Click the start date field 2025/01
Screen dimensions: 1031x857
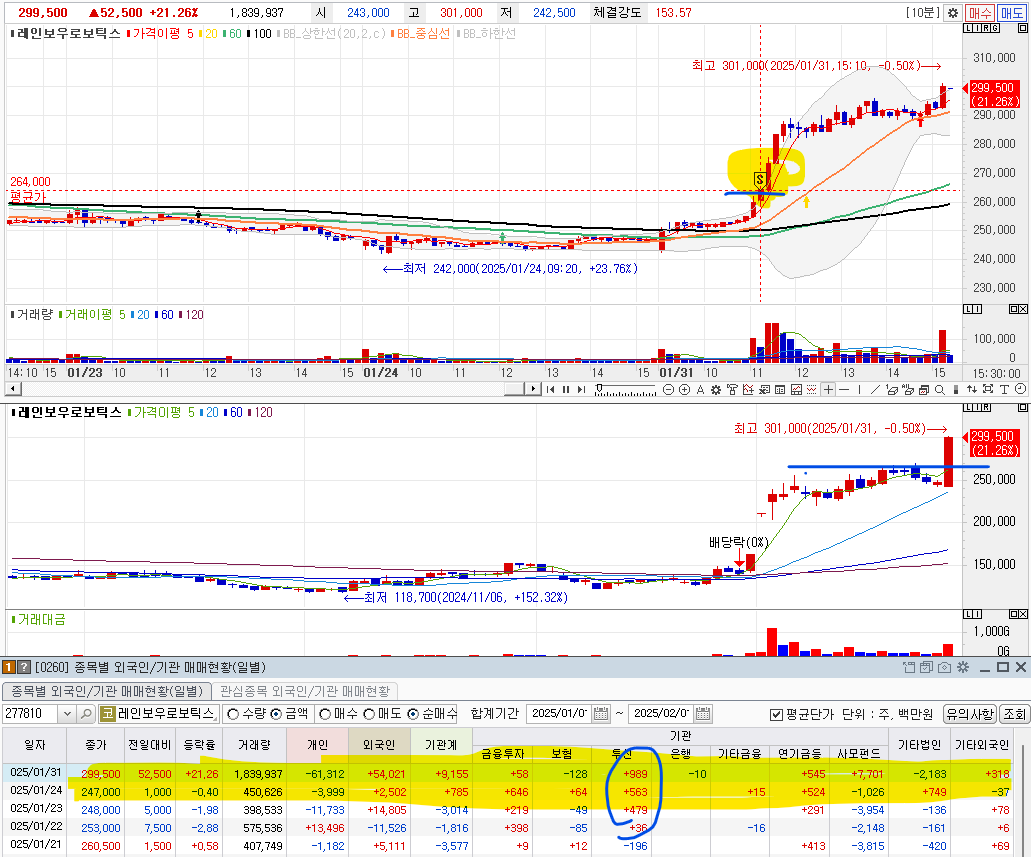(560, 714)
